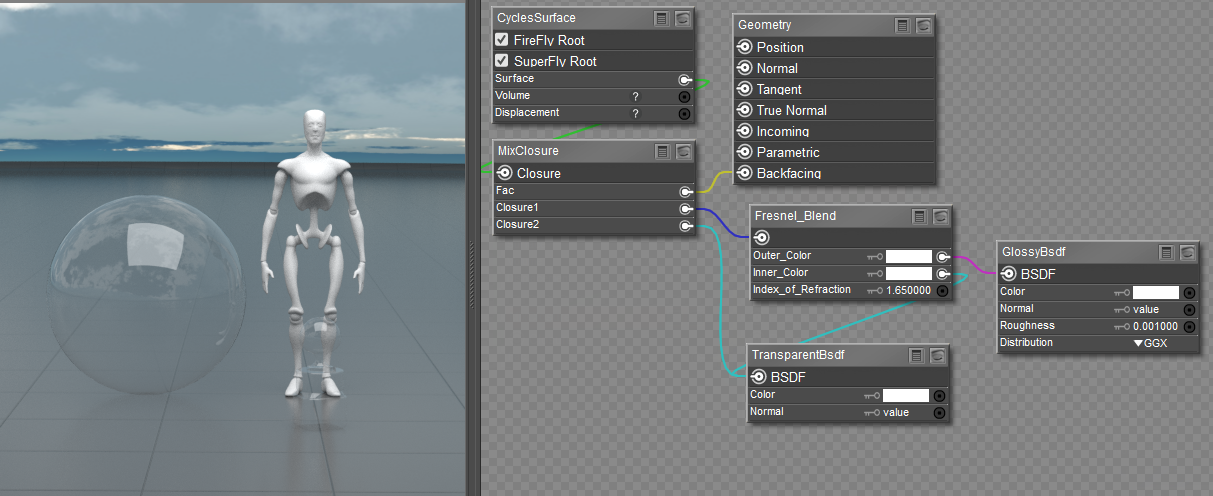The height and width of the screenshot is (496, 1213).
Task: Open the Outer_Color white swatch
Action: point(908,256)
